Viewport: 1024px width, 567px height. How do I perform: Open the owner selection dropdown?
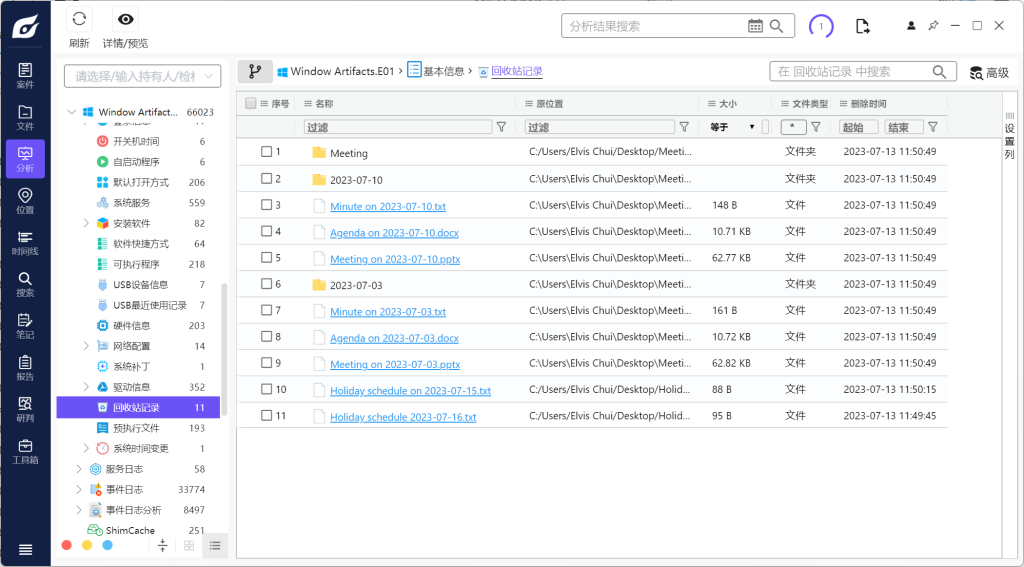[142, 76]
